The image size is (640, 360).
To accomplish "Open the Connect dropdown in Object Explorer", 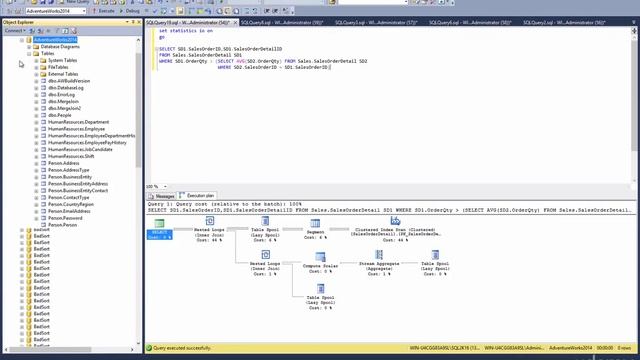I will (x=15, y=31).
